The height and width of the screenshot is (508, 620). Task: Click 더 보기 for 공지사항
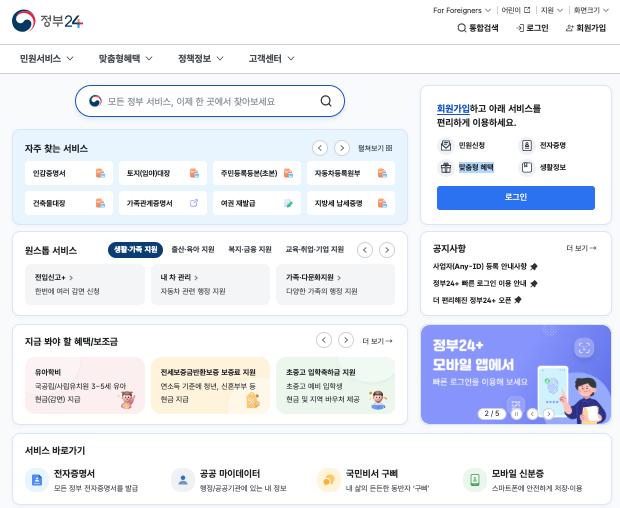tap(581, 248)
